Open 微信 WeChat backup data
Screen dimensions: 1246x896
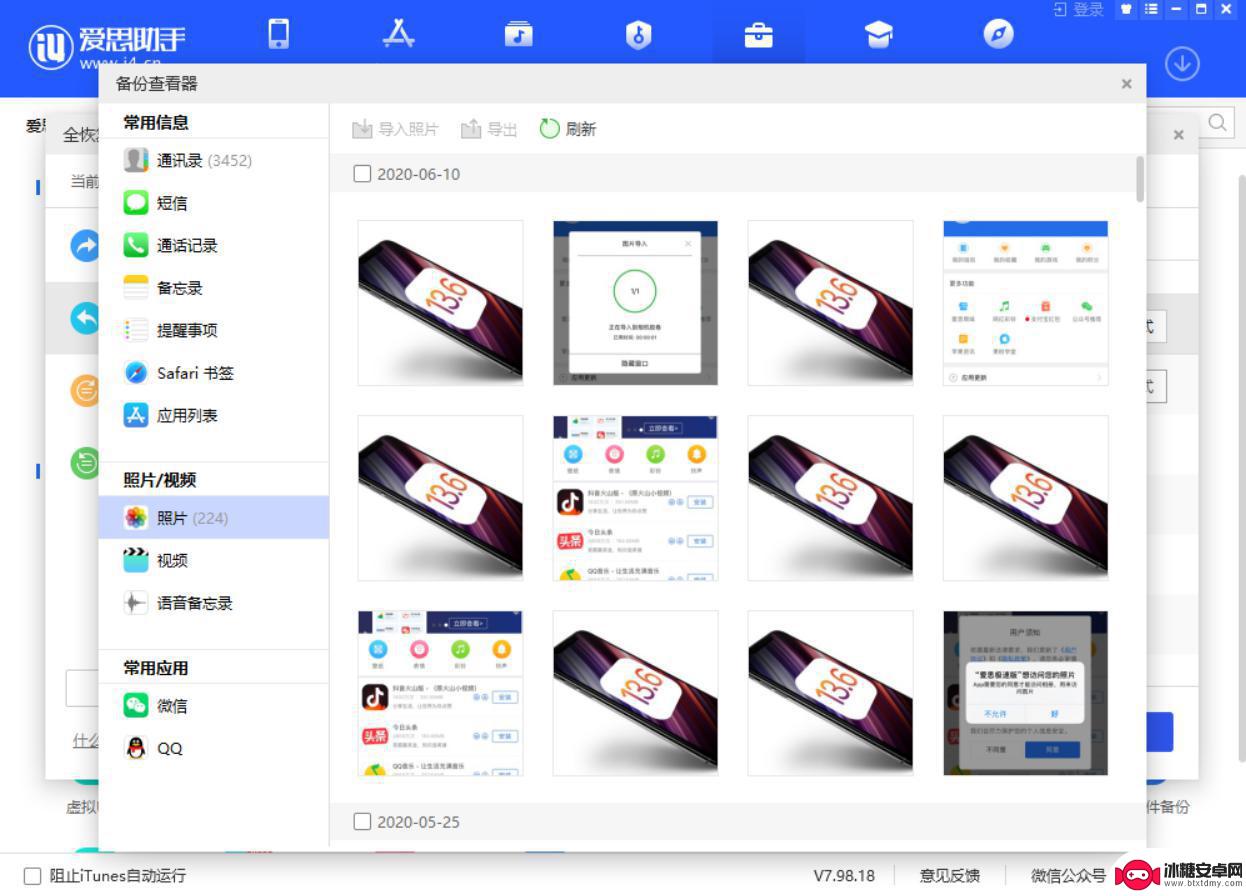pos(213,706)
